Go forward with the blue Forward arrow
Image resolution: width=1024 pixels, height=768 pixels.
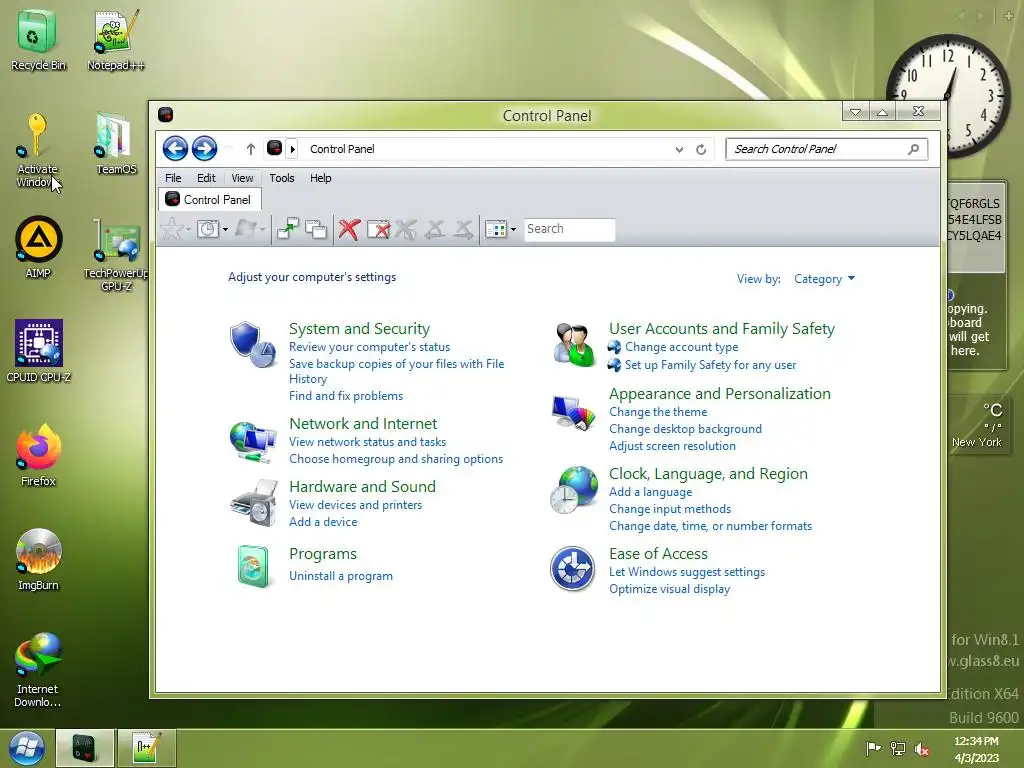[204, 149]
